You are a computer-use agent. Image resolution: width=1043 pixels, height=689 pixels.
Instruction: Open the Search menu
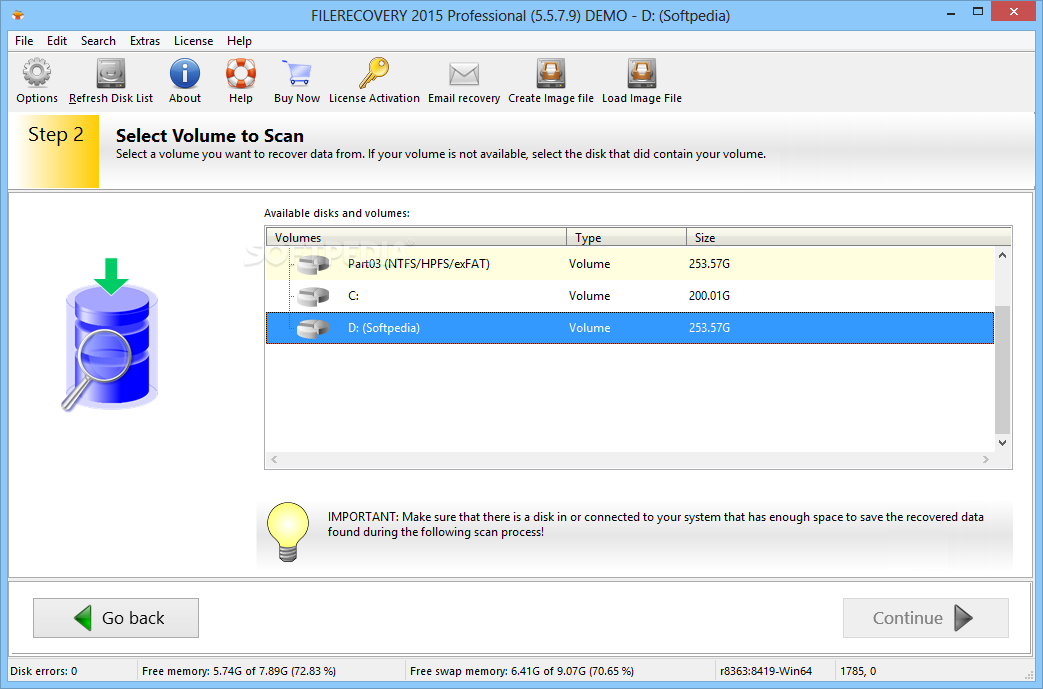98,41
